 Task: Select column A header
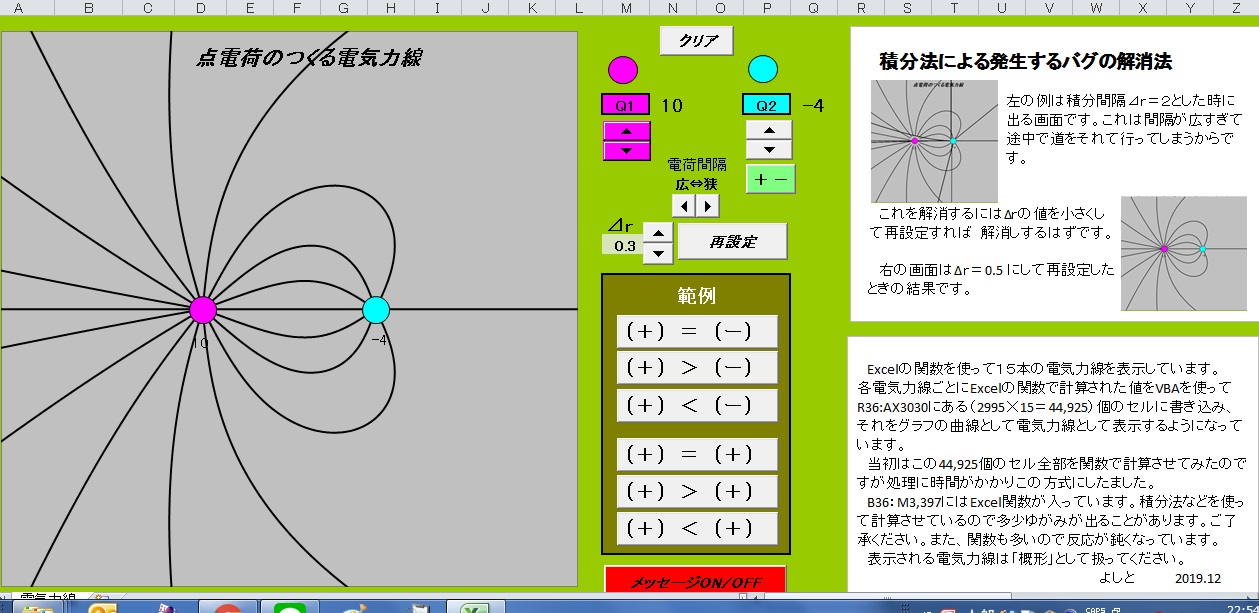coord(17,8)
